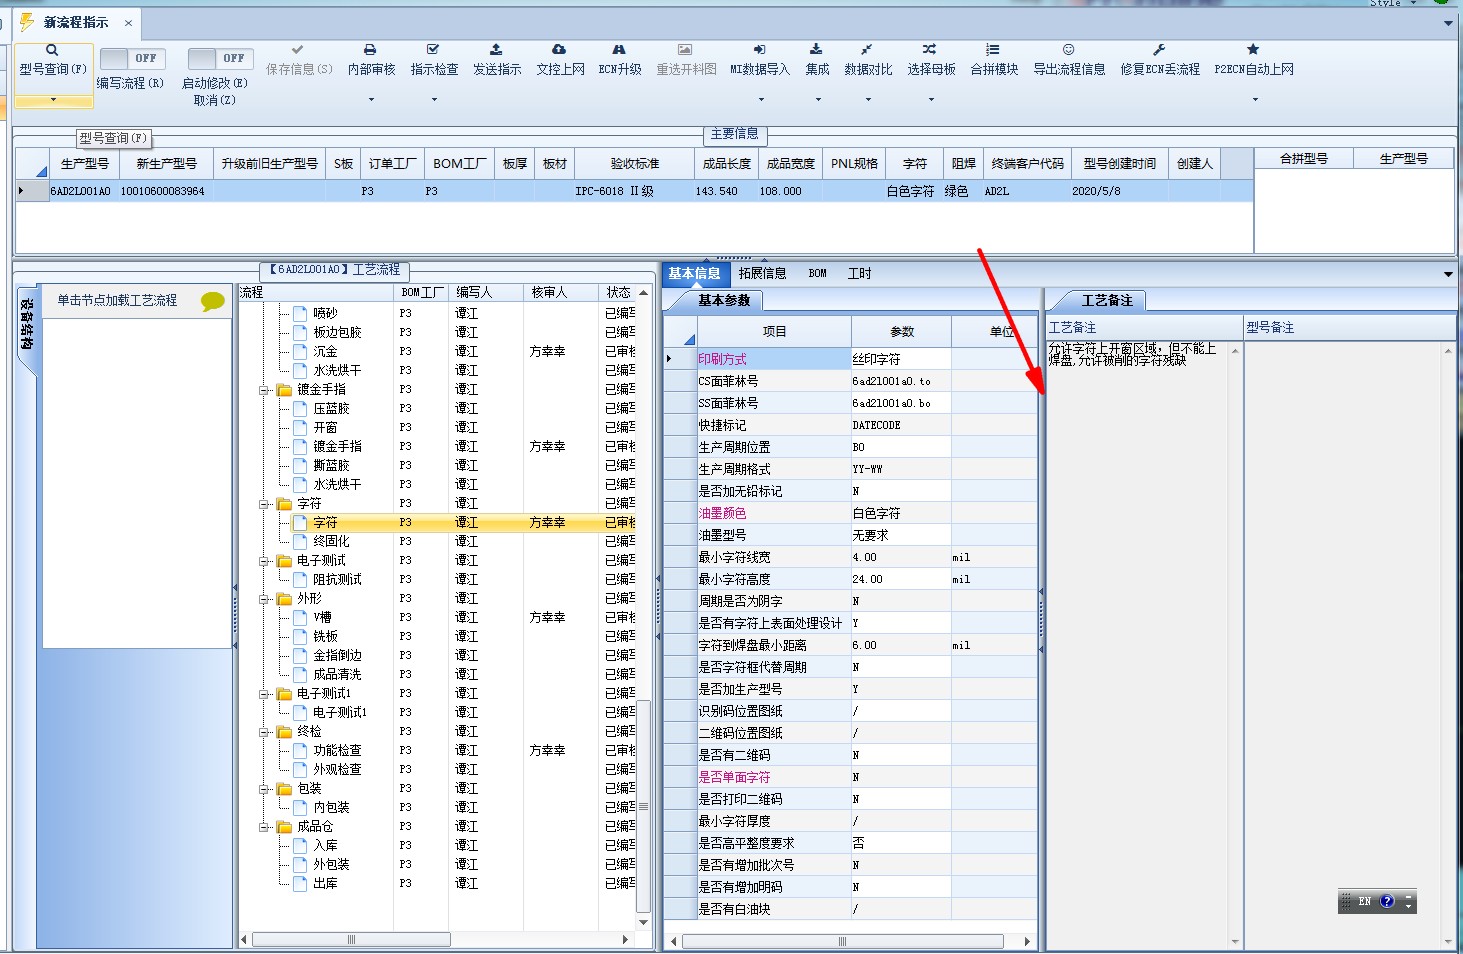Collapse the 成品仓 folder node
This screenshot has height=954, width=1463.
pos(266,827)
